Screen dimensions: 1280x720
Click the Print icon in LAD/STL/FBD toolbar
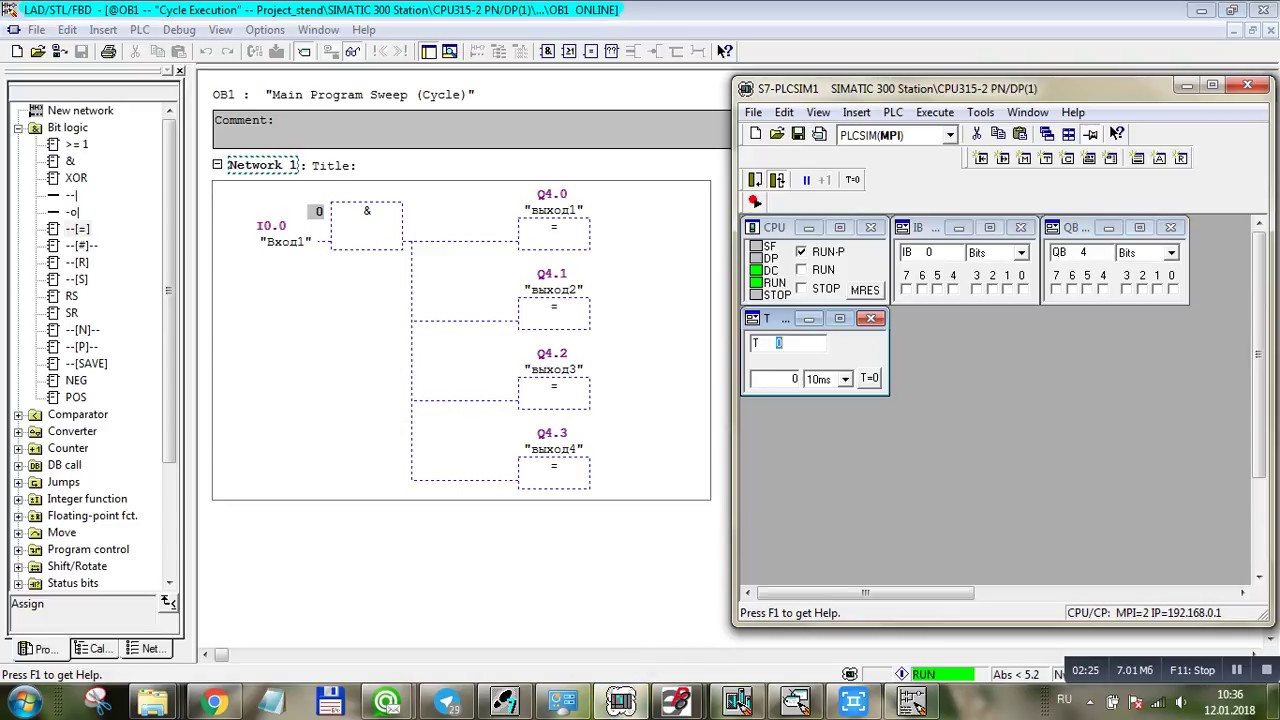(x=108, y=51)
